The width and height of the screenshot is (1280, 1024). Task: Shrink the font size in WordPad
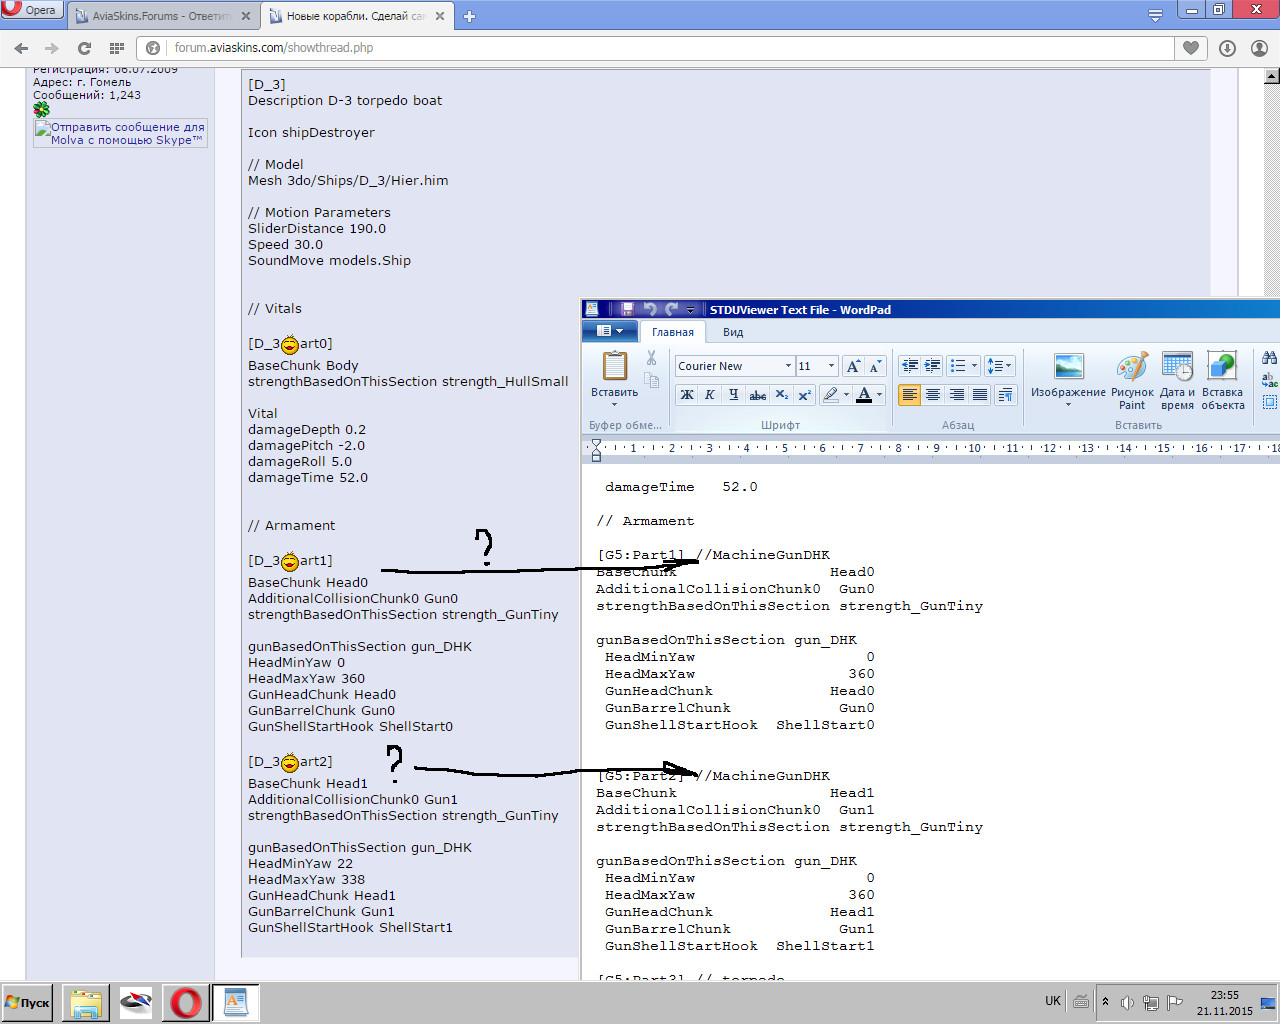(x=875, y=366)
